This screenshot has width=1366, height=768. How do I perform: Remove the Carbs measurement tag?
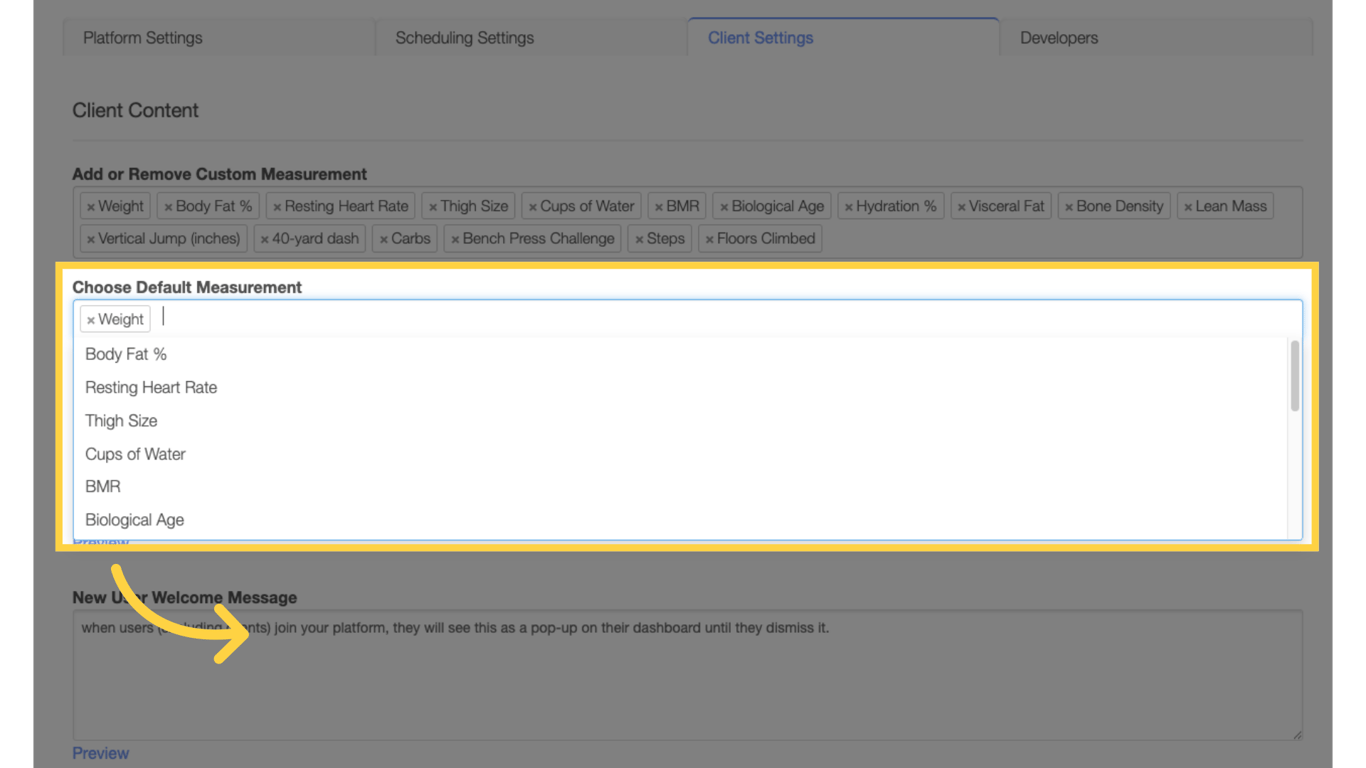[x=384, y=238]
